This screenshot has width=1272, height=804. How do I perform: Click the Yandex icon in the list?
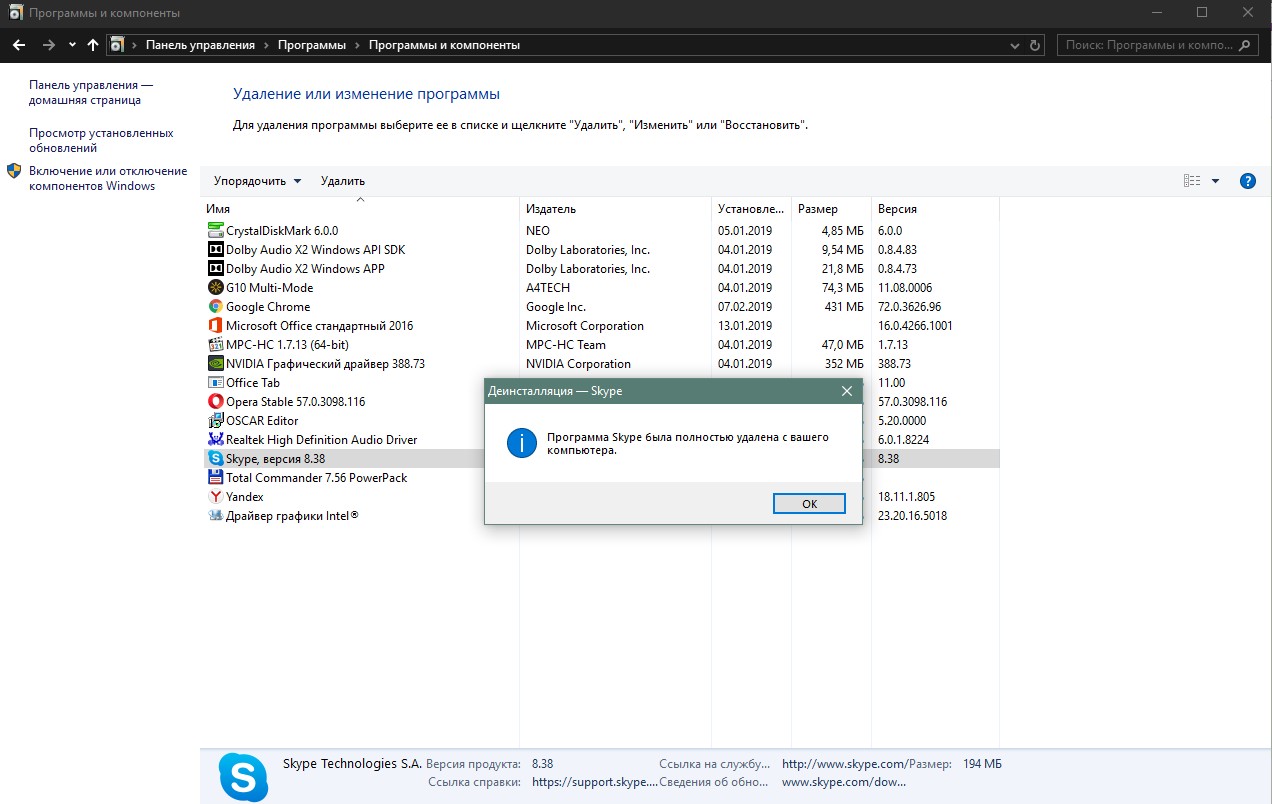(x=215, y=497)
